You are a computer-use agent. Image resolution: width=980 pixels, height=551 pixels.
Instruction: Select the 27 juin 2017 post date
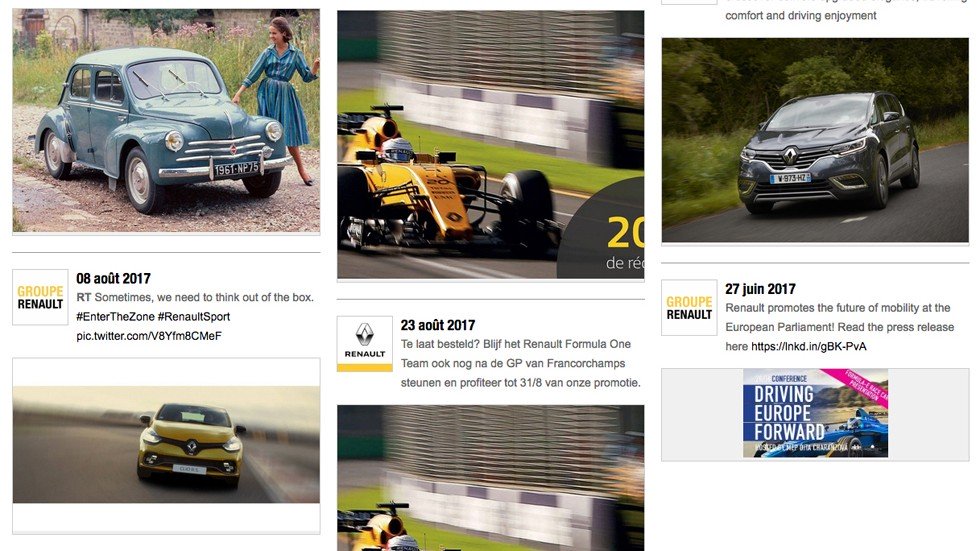tap(760, 289)
